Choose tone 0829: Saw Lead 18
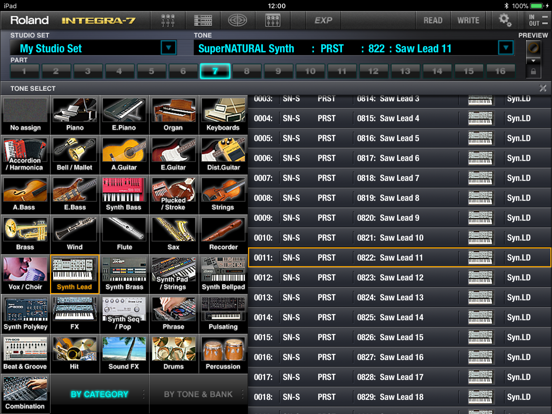The width and height of the screenshot is (552, 414). click(x=400, y=397)
